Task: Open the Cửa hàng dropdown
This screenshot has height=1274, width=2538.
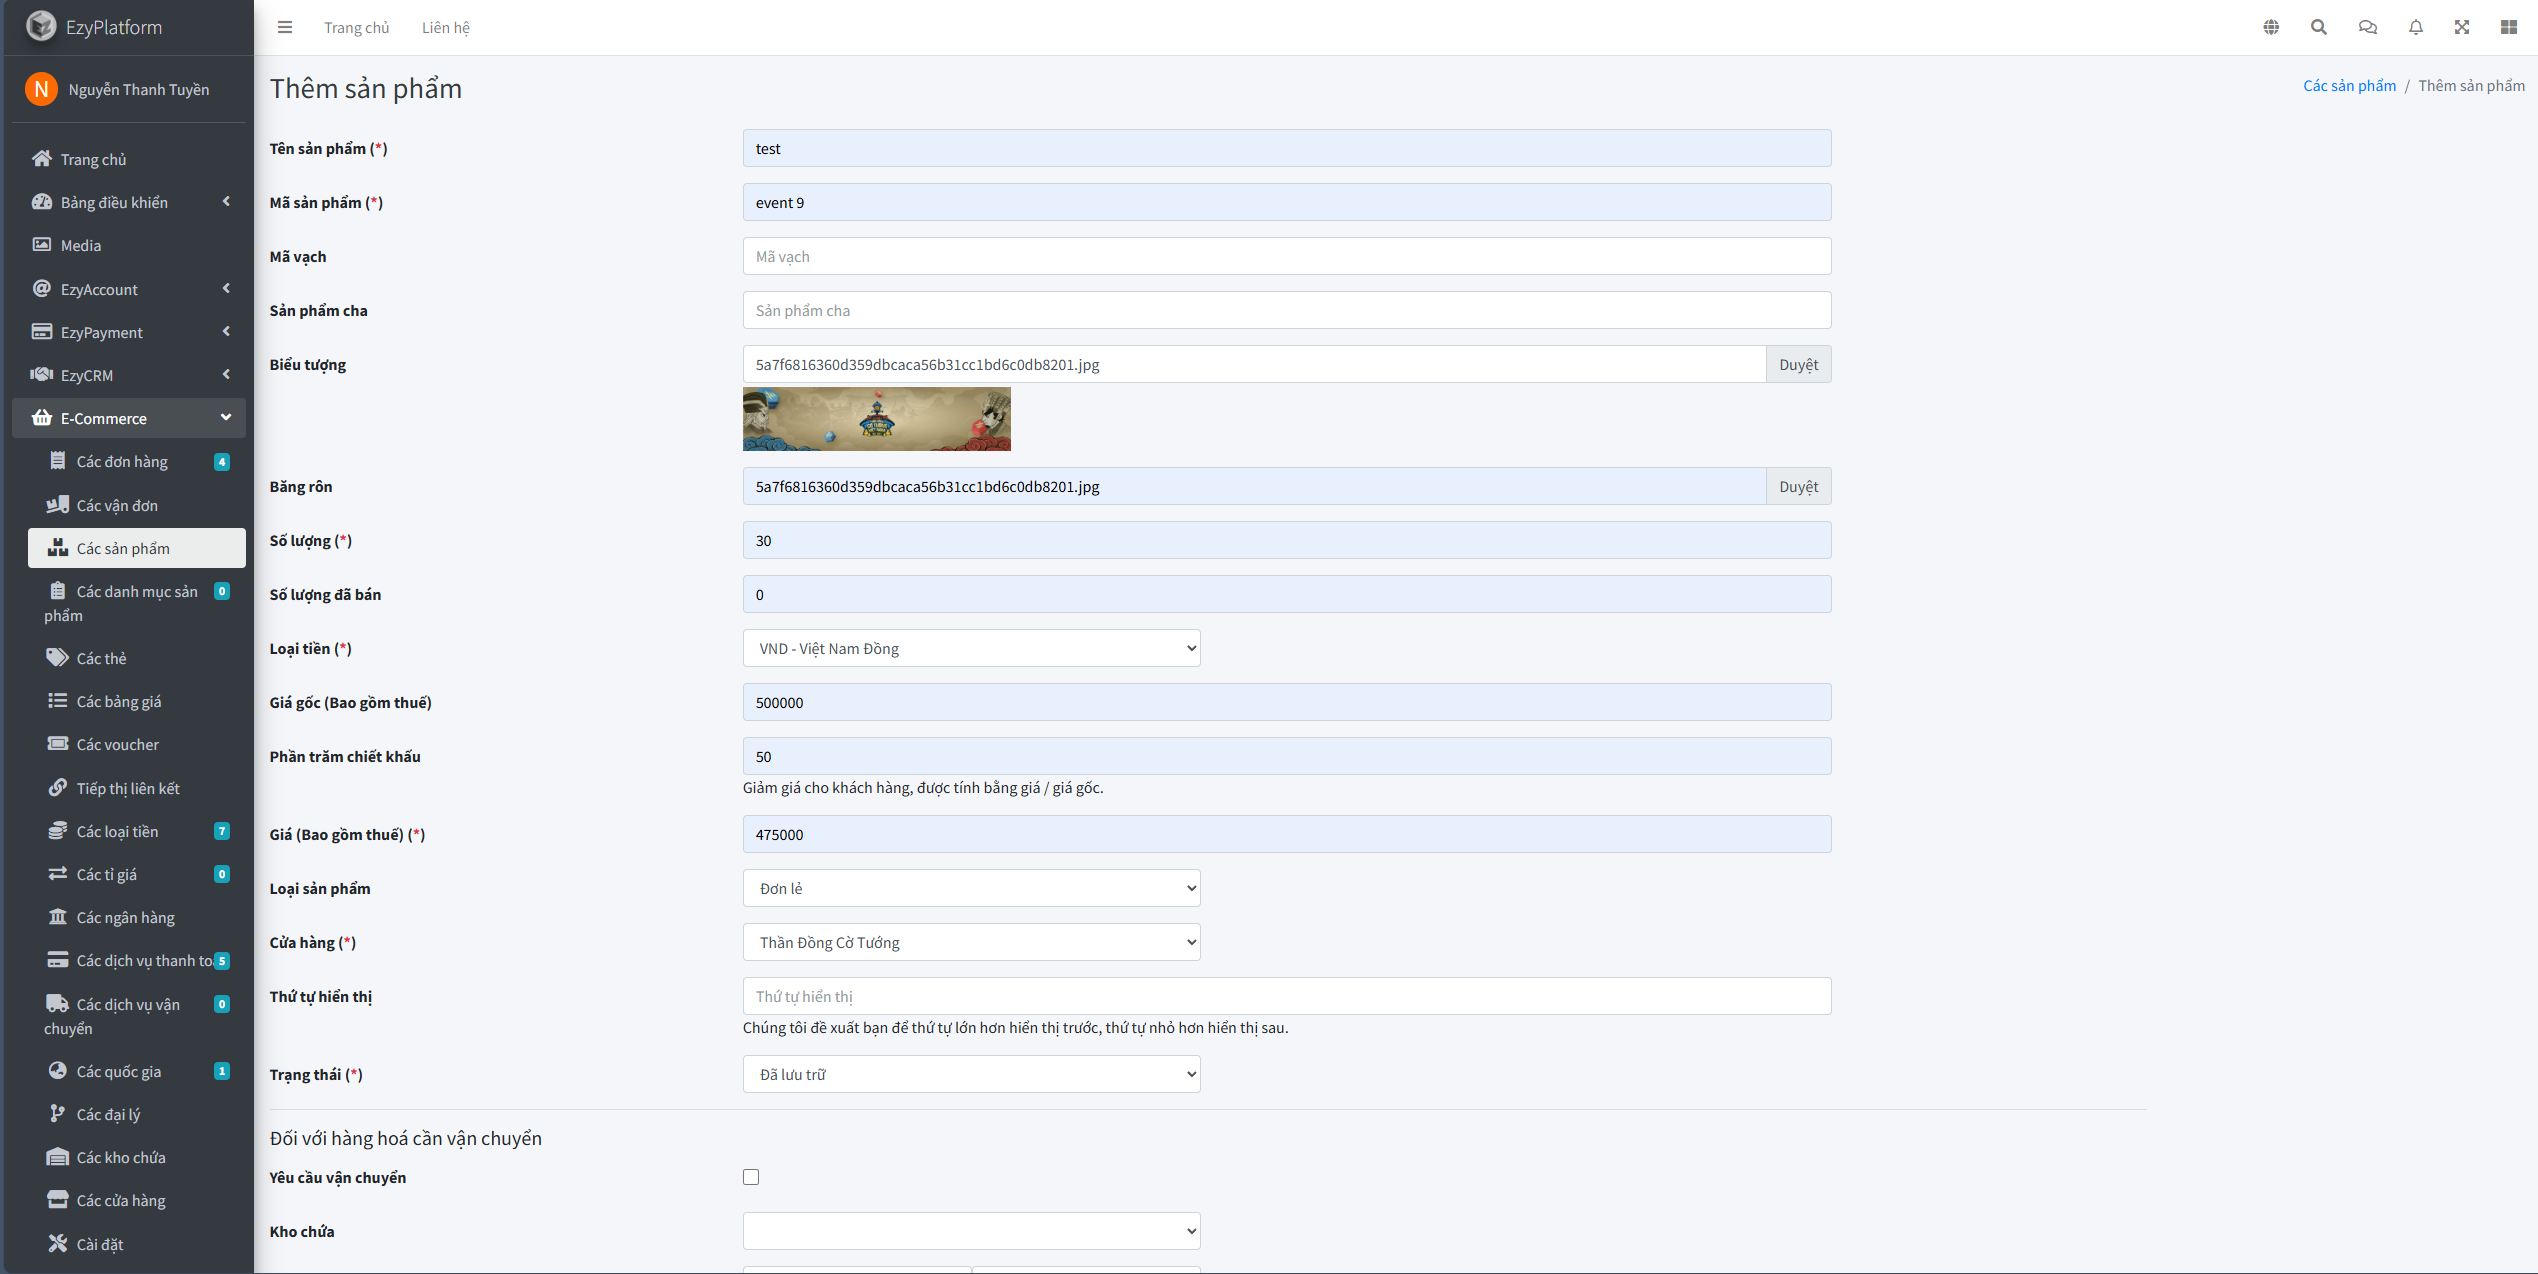Action: click(x=971, y=942)
